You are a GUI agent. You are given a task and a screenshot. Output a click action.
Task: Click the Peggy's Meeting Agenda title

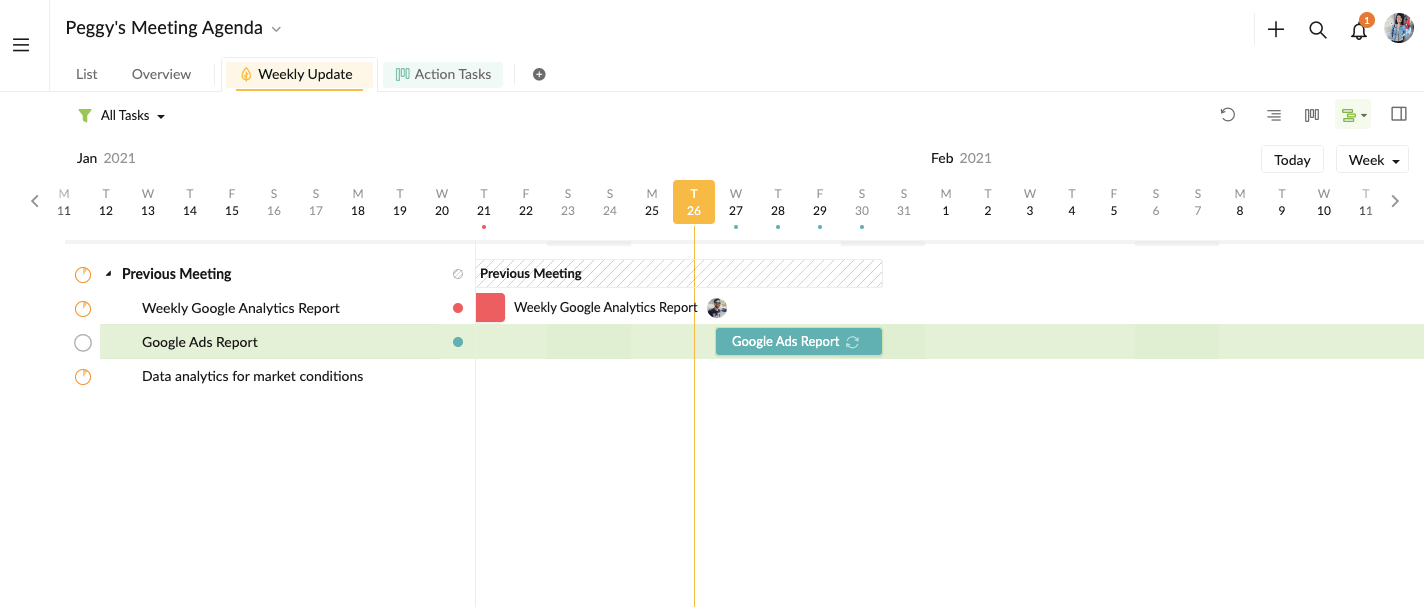164,28
